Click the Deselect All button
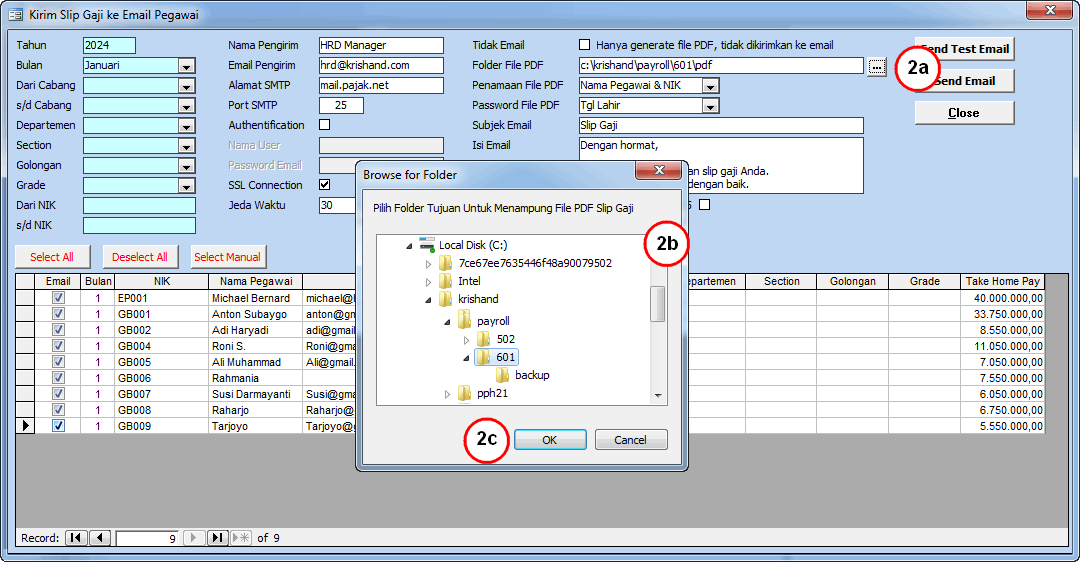This screenshot has width=1080, height=562. (140, 257)
